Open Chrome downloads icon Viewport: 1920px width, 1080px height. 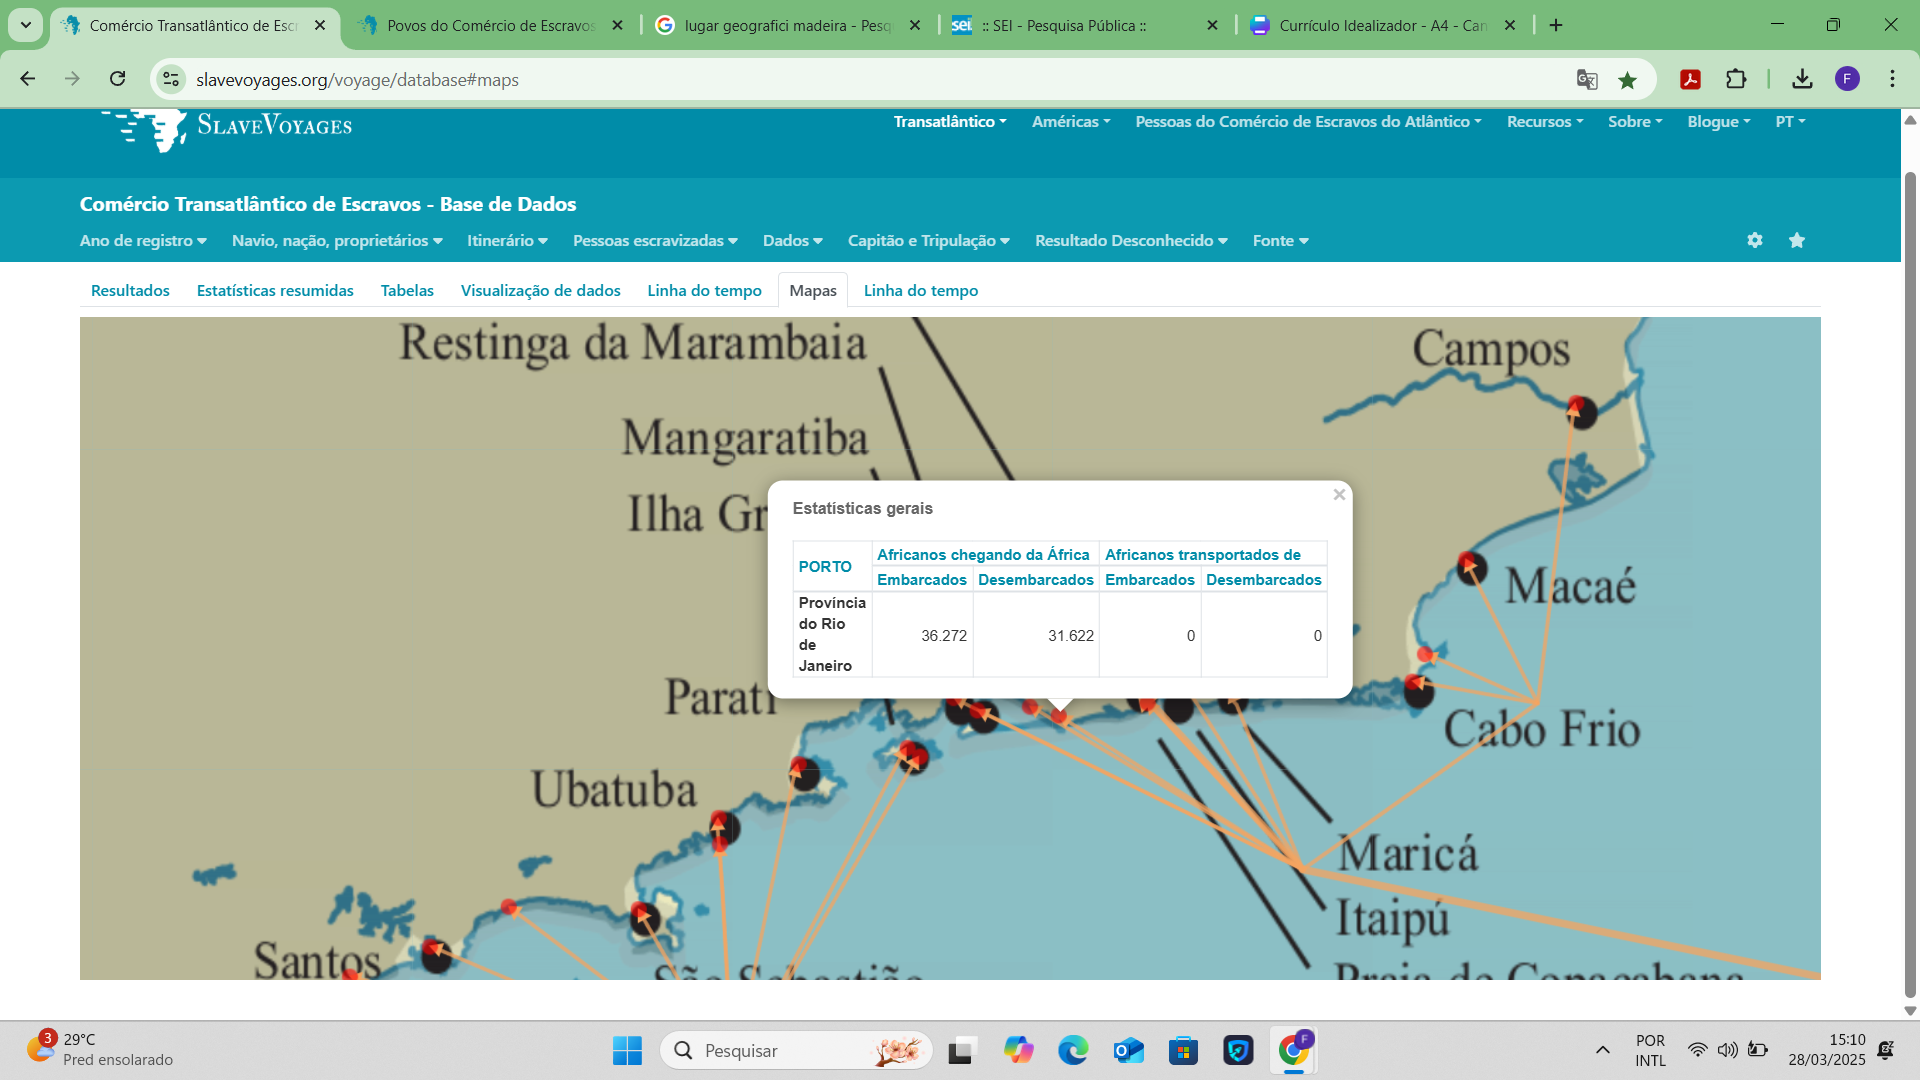click(1802, 80)
